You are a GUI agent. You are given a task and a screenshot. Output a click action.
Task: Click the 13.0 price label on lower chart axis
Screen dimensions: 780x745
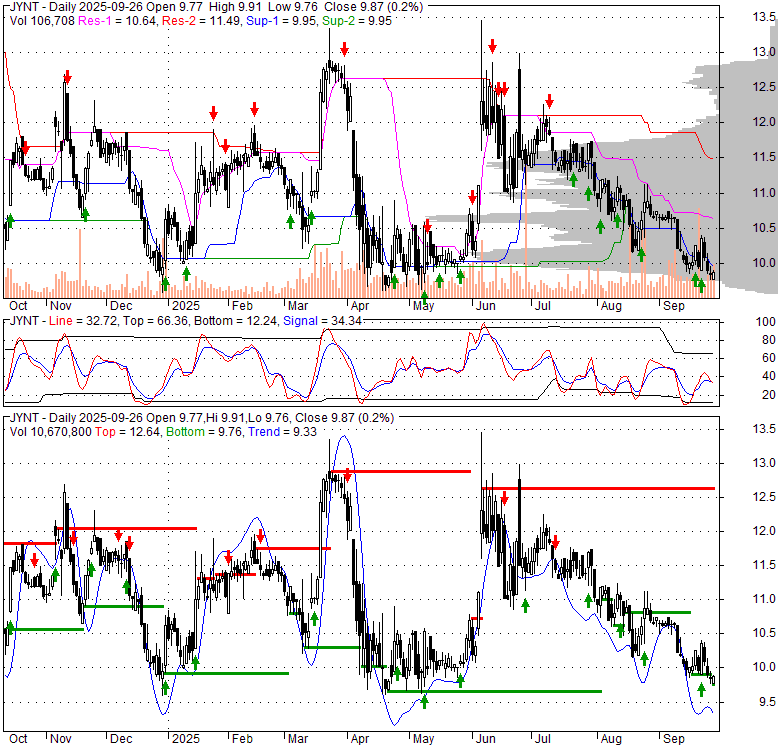tap(764, 464)
